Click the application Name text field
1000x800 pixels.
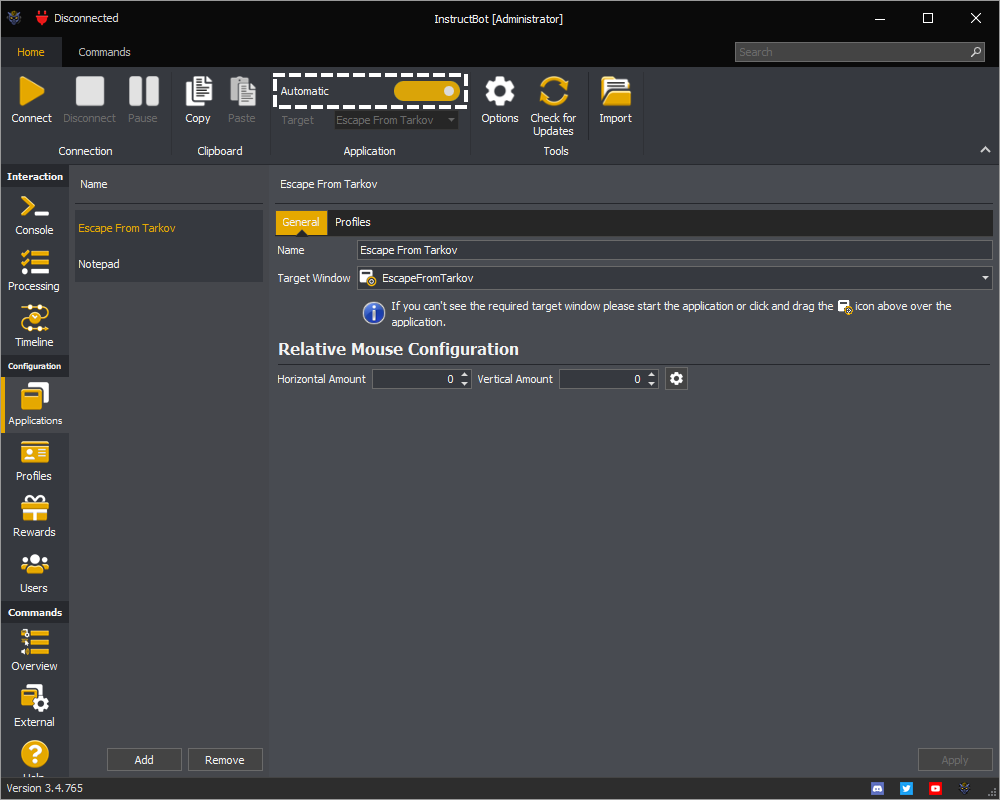(x=675, y=250)
